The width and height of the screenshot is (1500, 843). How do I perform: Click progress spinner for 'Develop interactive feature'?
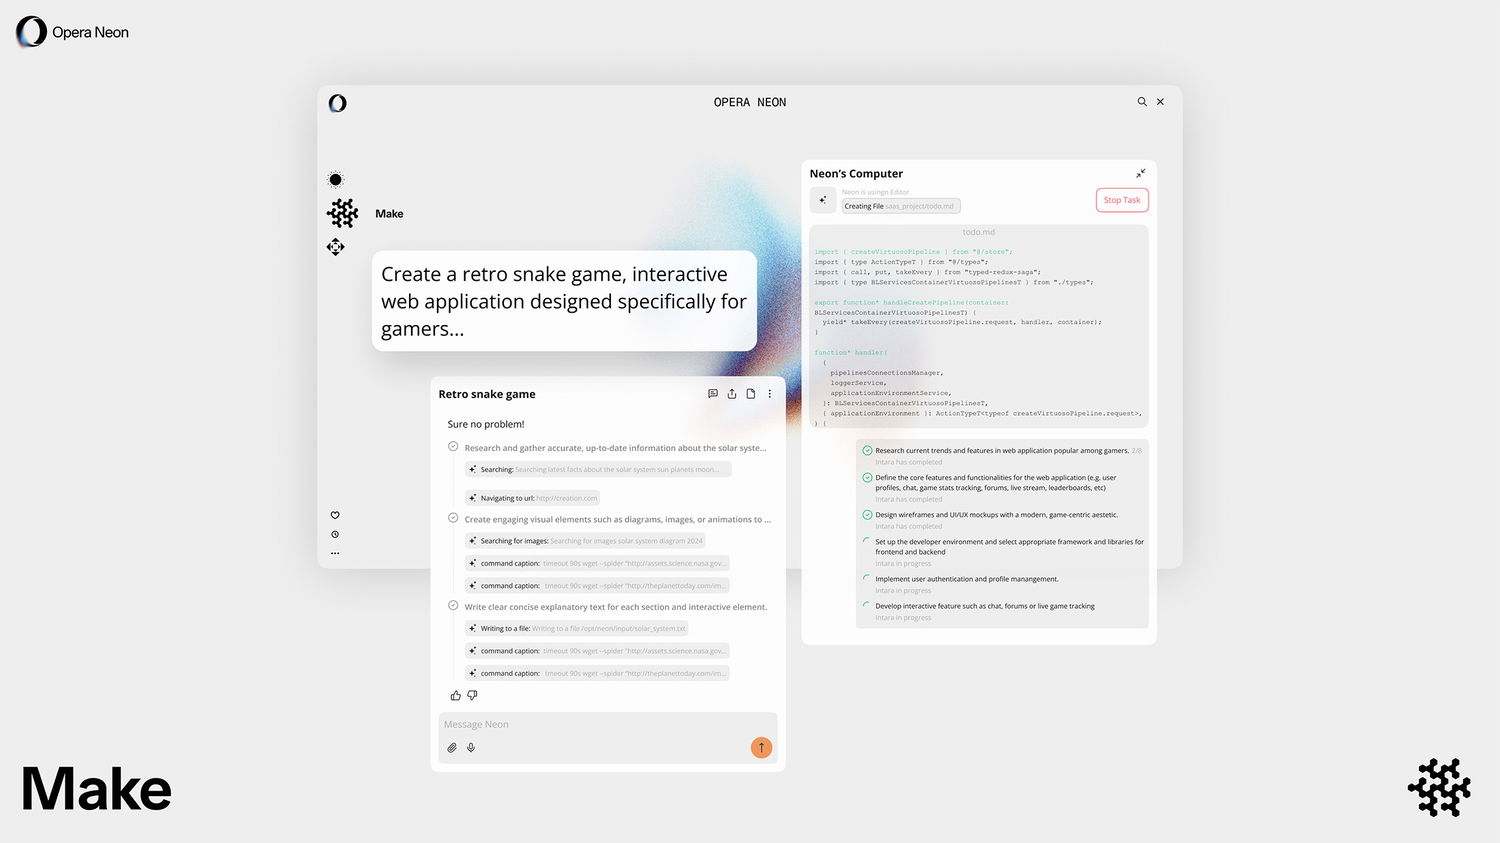click(x=867, y=606)
